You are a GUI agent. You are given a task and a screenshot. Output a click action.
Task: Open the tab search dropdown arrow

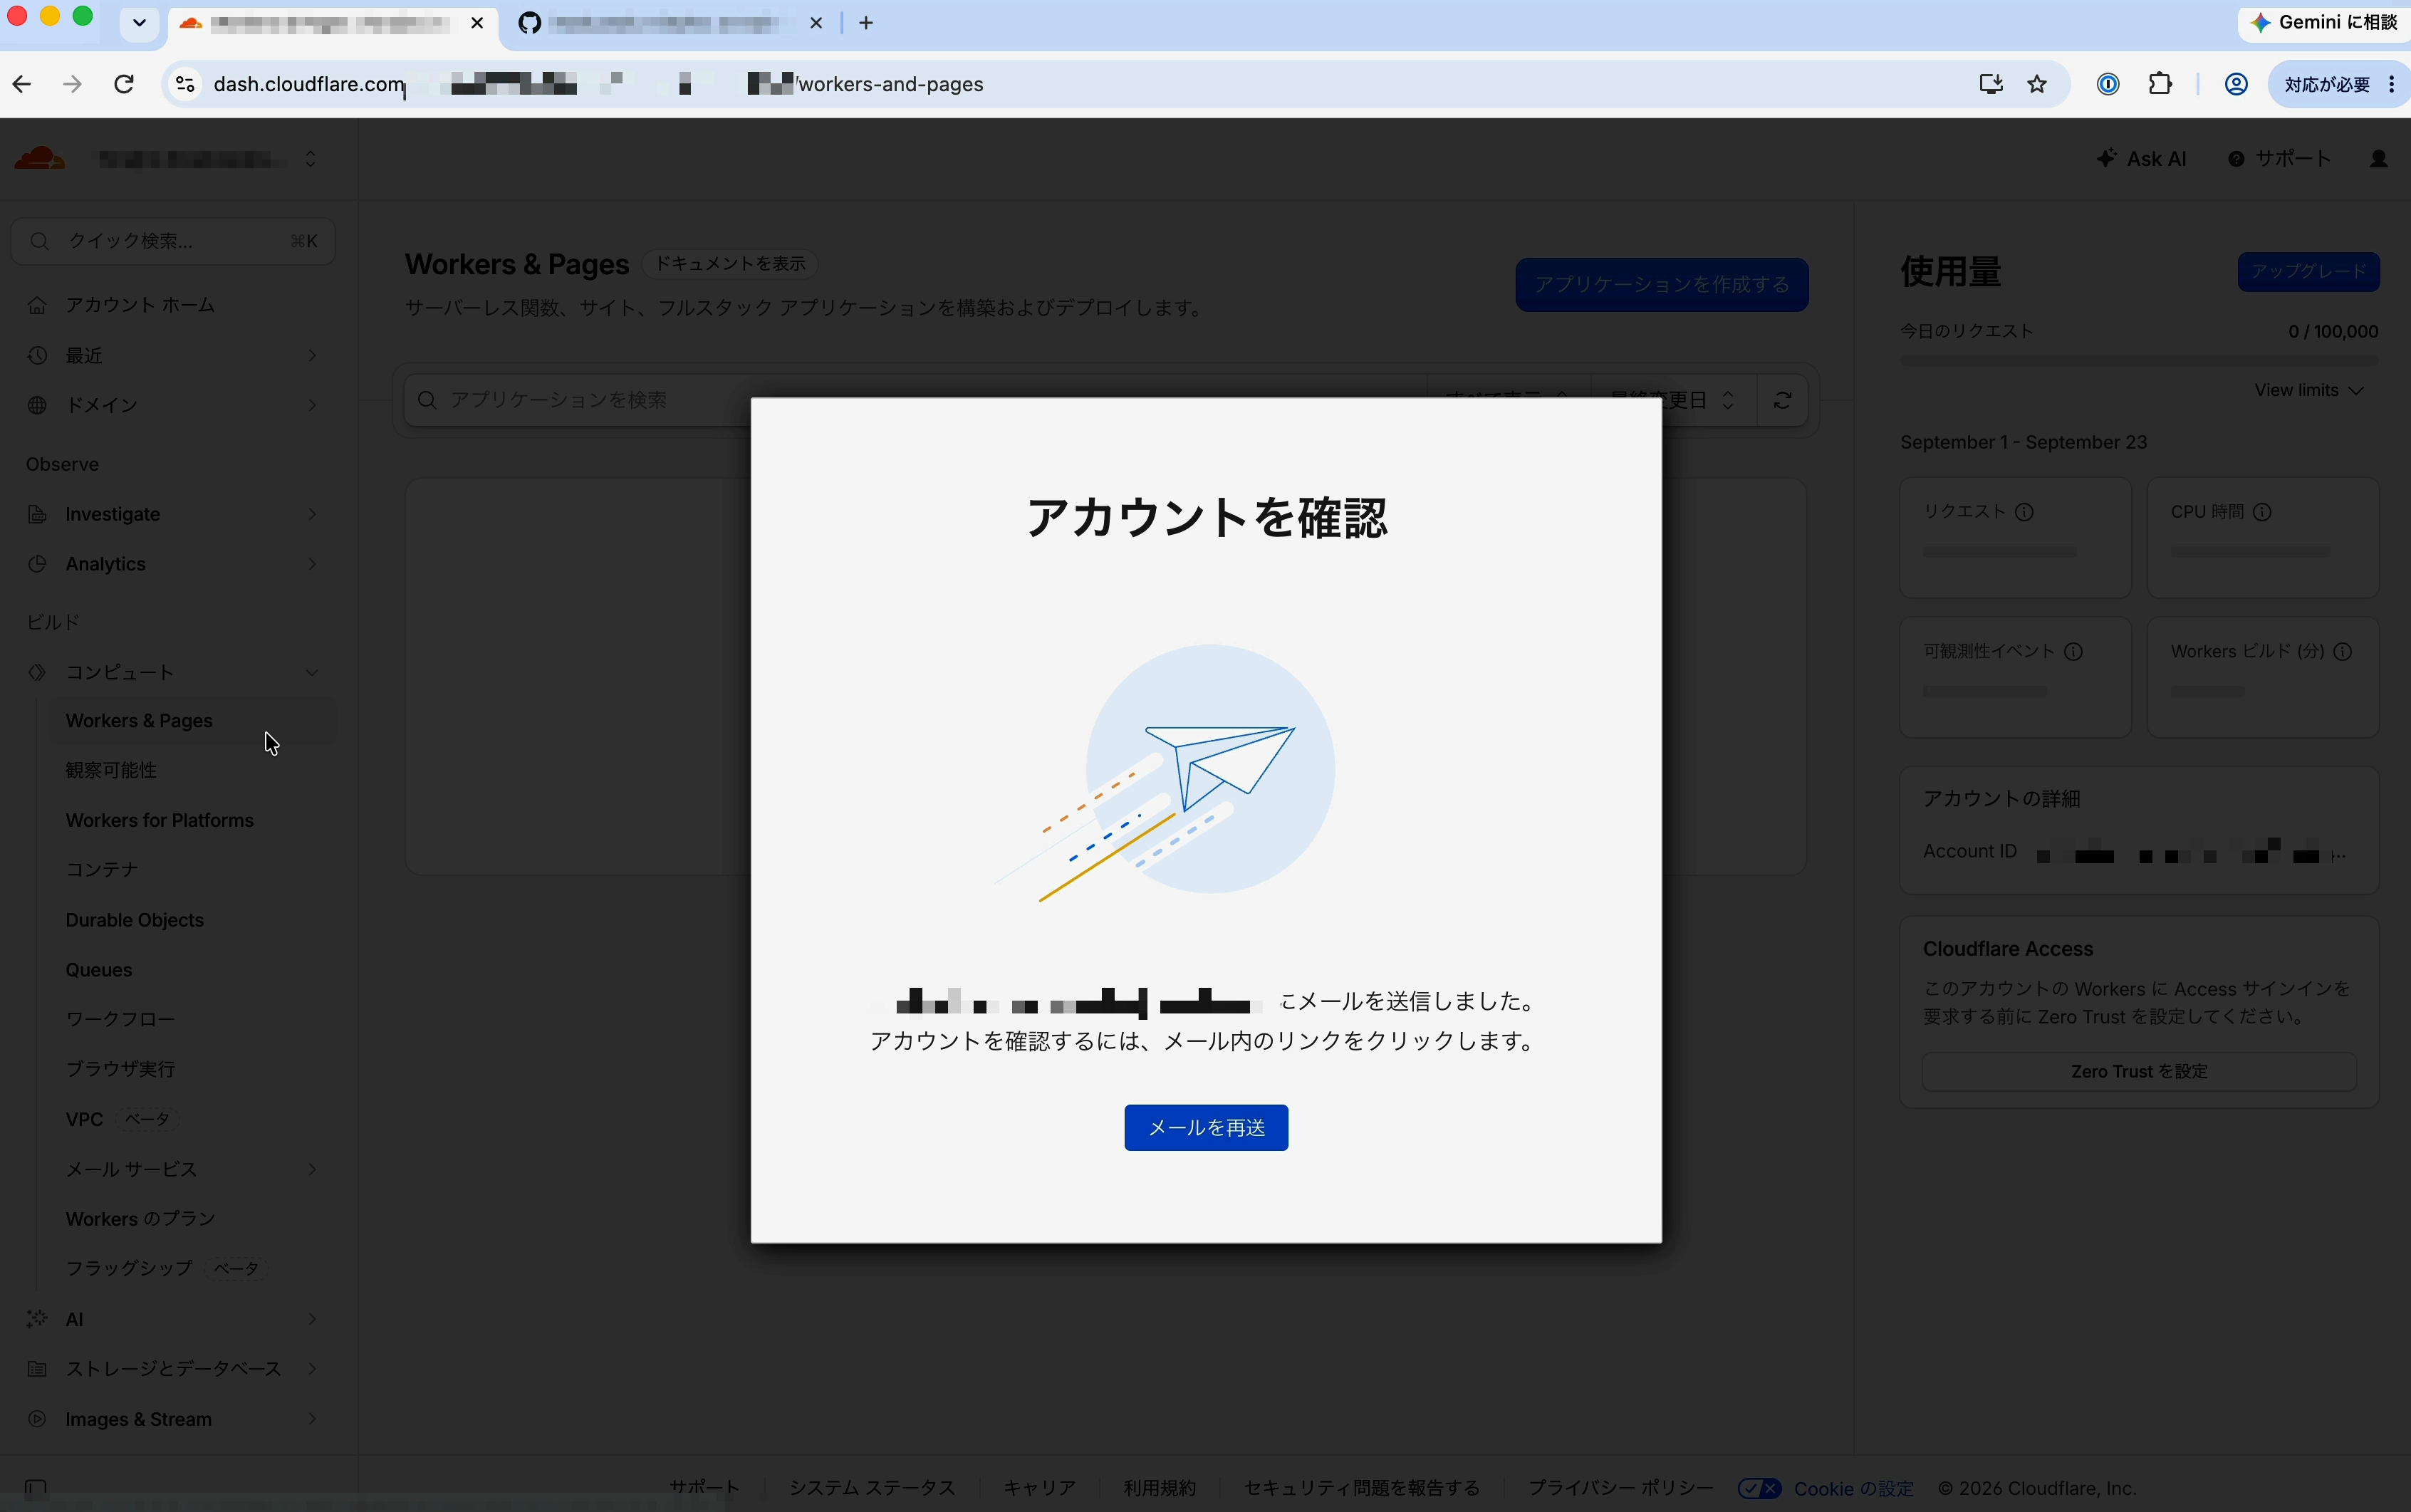click(140, 23)
